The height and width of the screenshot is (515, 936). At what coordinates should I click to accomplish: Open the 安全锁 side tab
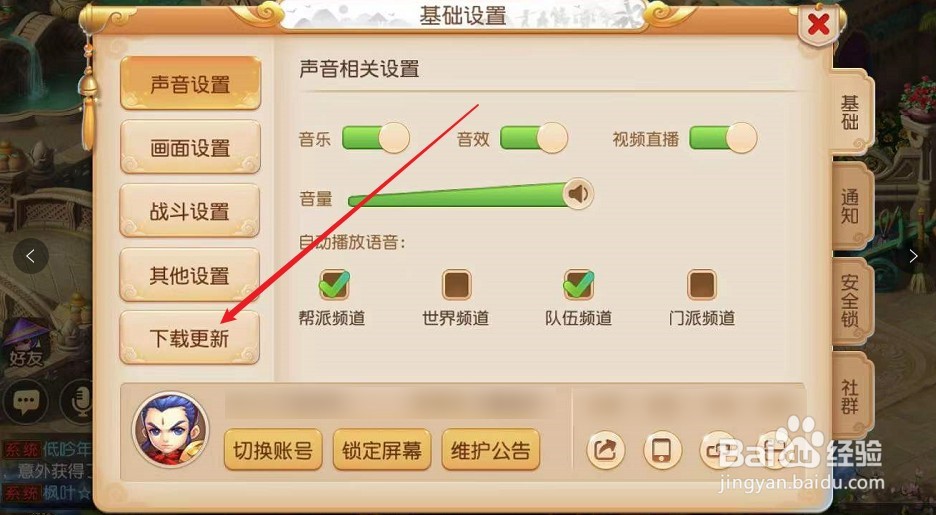tap(852, 301)
